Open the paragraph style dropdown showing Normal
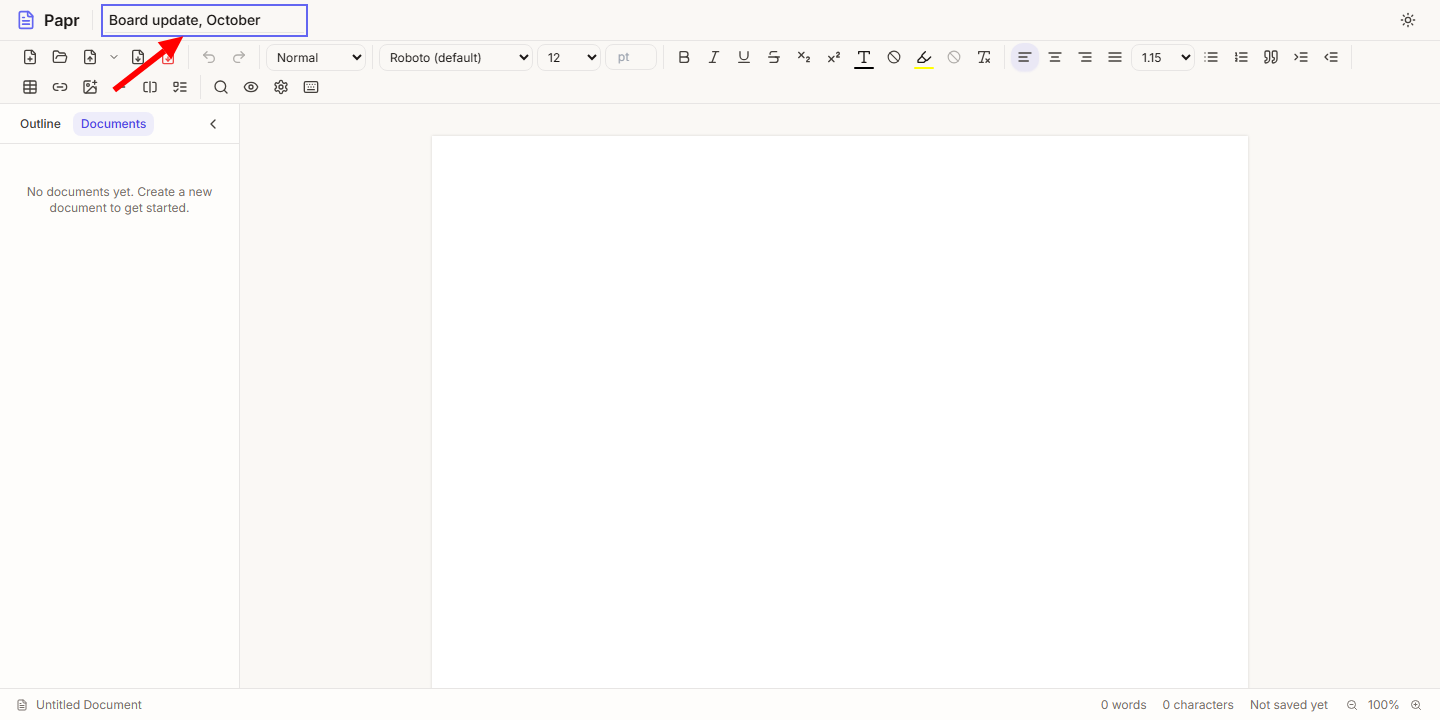This screenshot has width=1440, height=720. (316, 57)
